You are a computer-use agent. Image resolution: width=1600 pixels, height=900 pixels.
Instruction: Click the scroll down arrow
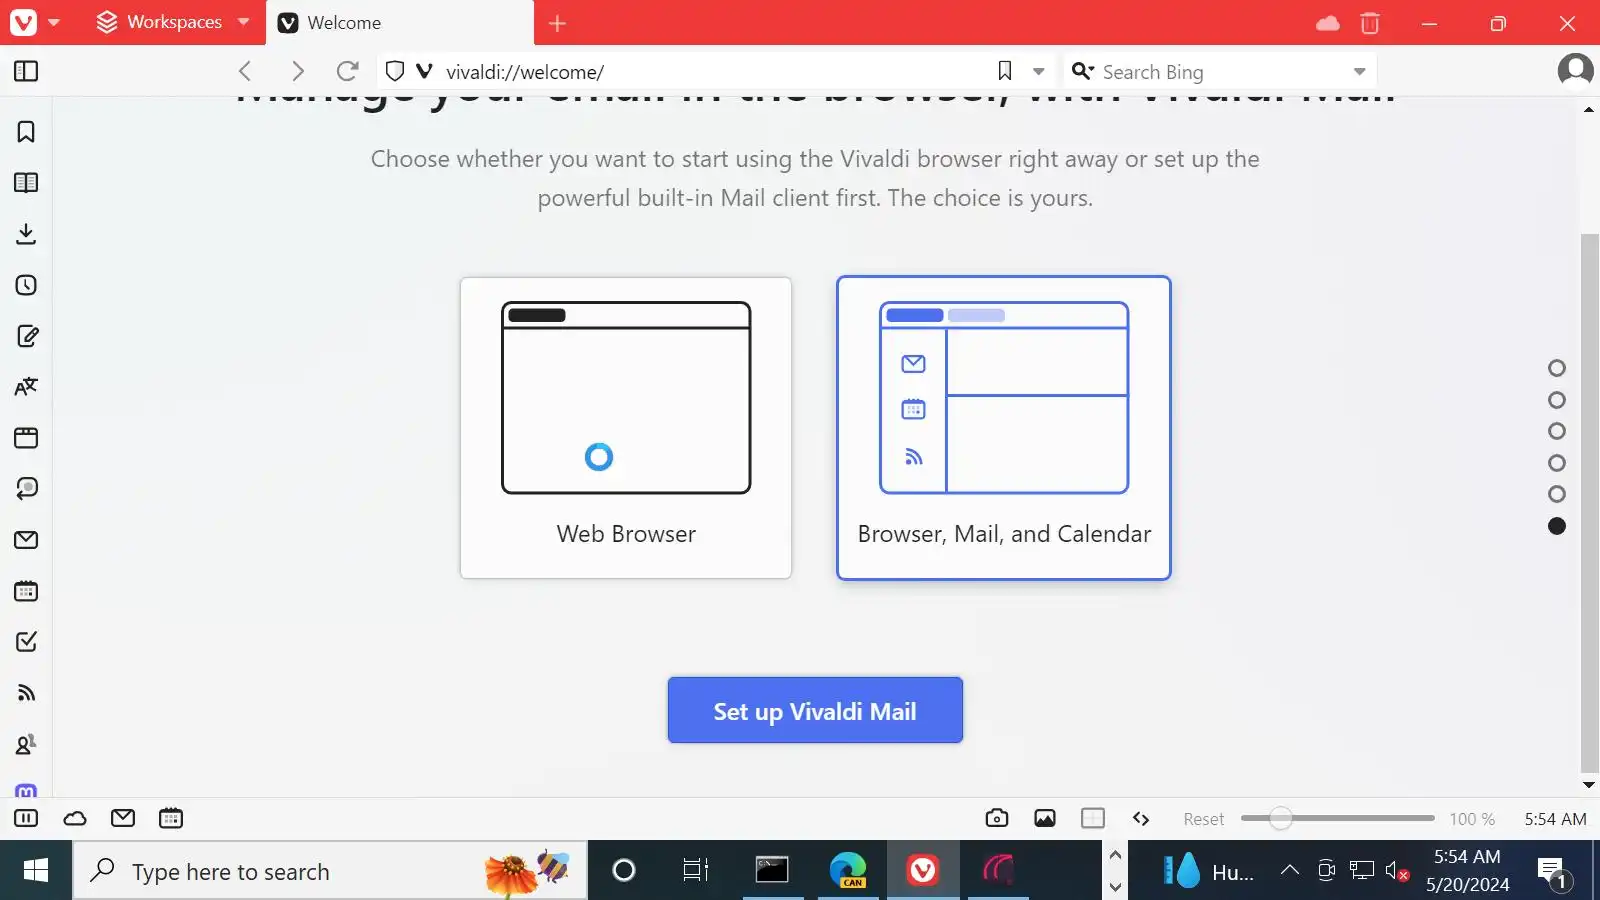coord(1589,786)
